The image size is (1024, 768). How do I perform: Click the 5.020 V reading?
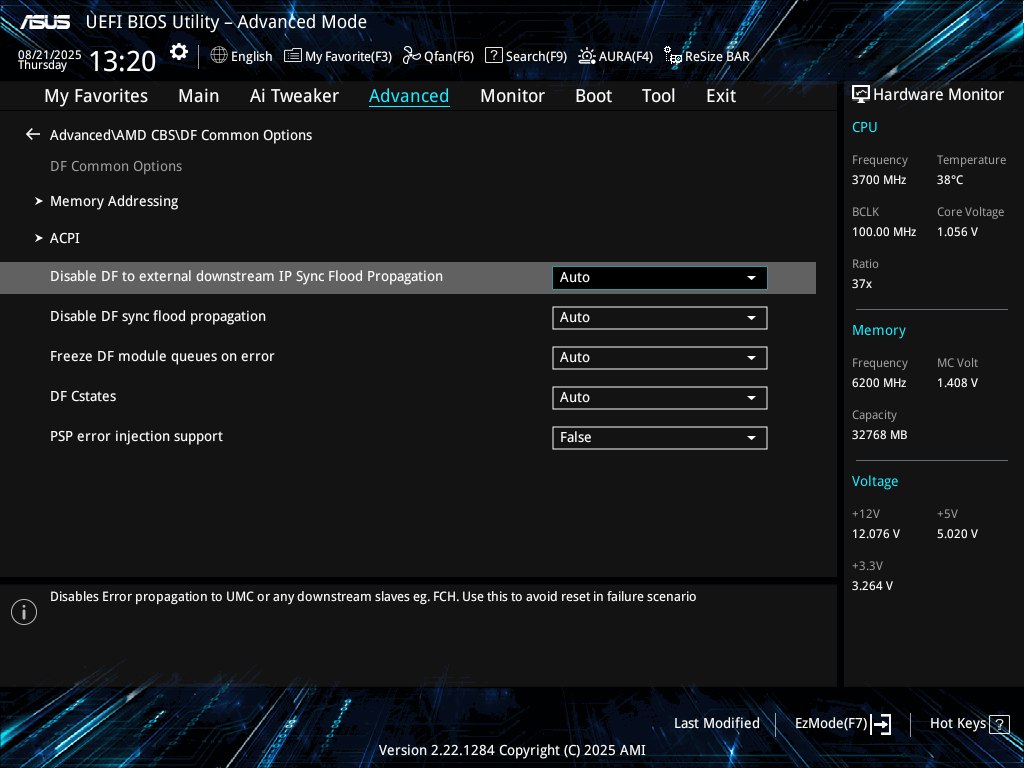pos(957,534)
